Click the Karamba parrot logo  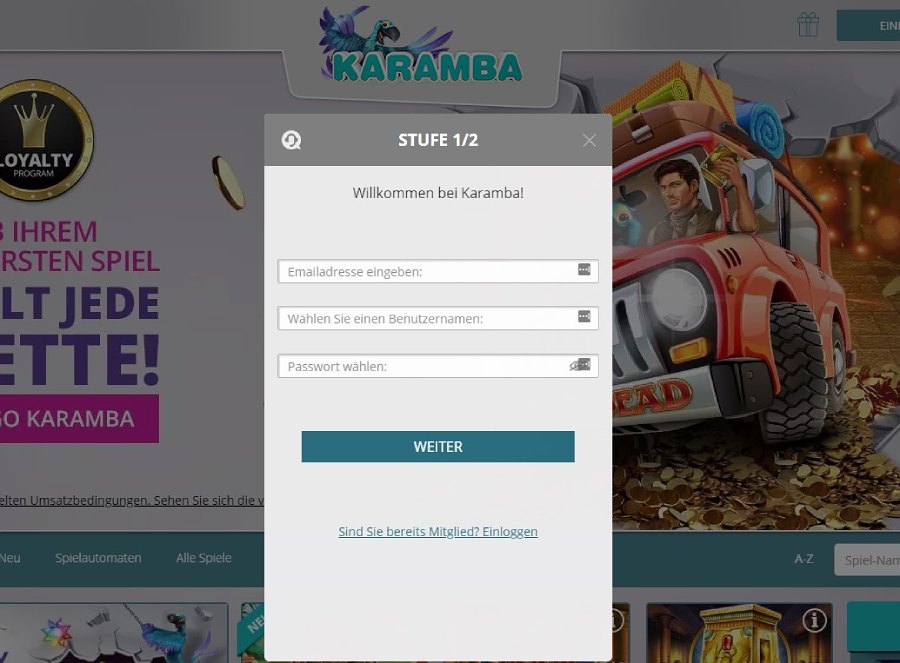[420, 46]
